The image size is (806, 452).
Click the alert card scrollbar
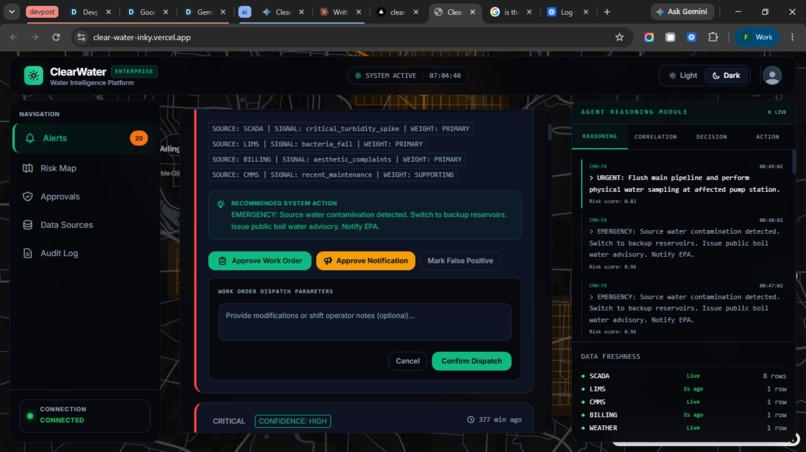(x=549, y=132)
